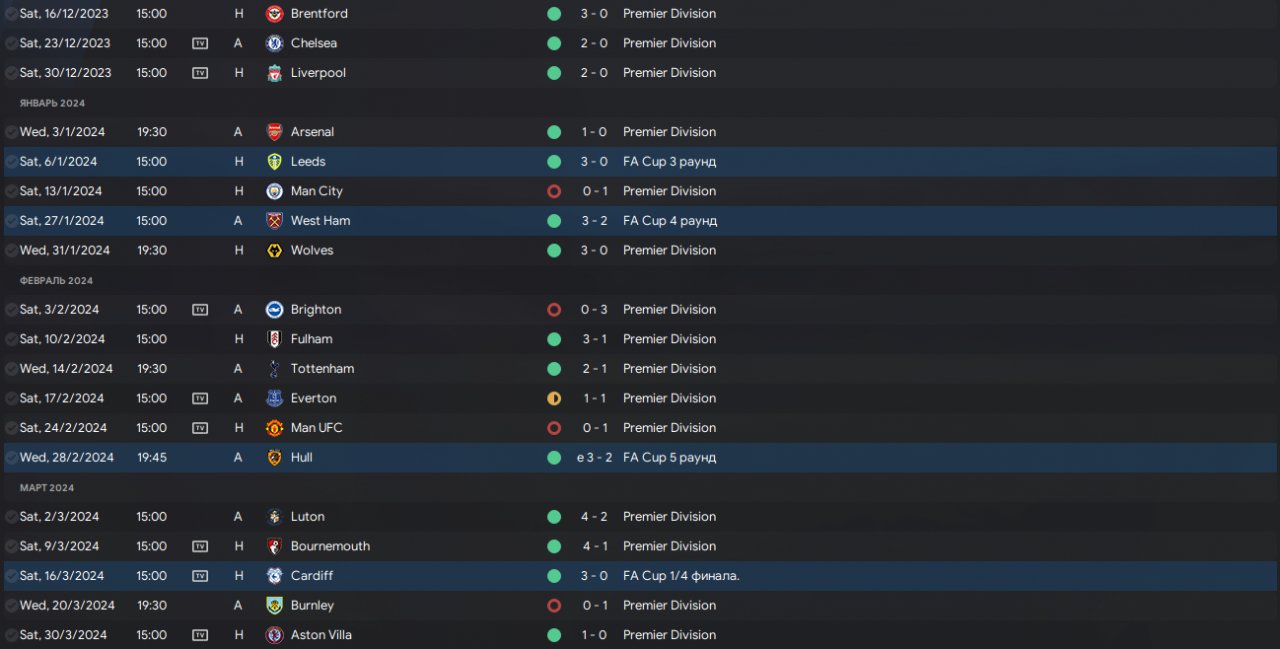
Task: Open the 4 - 2 score against Luton
Action: 595,517
